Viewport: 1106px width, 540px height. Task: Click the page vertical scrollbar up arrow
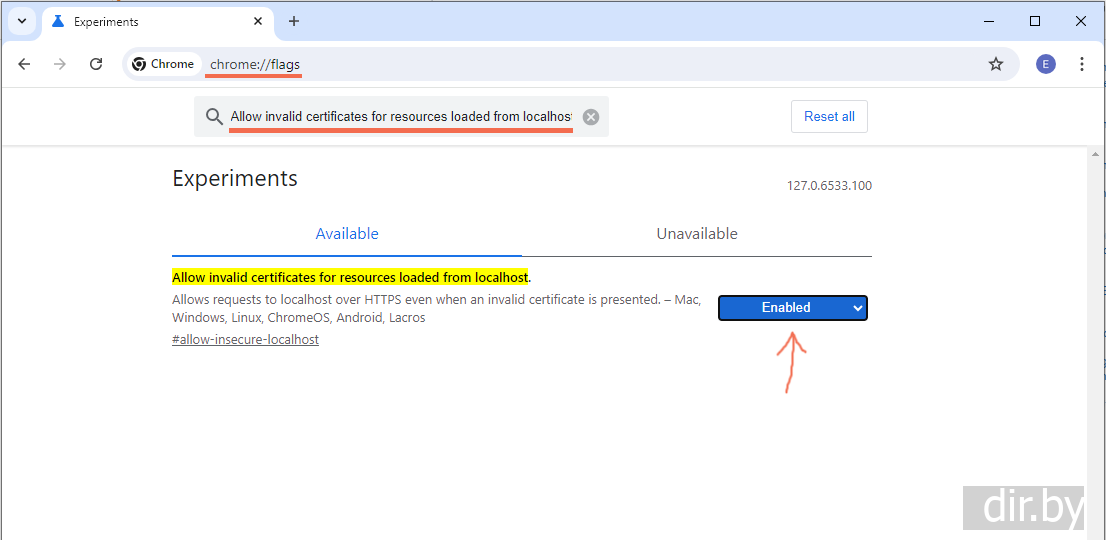1095,154
